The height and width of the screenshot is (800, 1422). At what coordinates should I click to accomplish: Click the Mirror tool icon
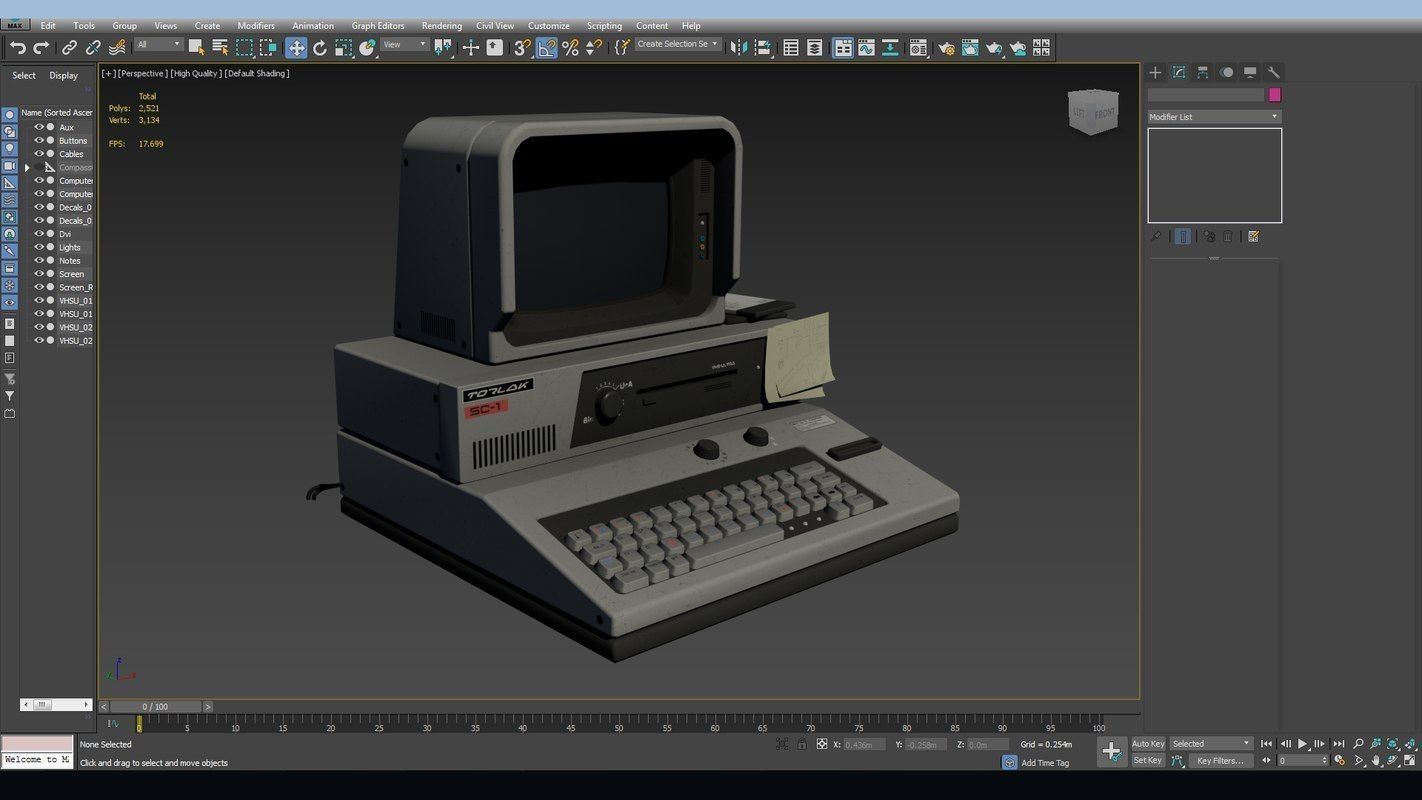(739, 47)
